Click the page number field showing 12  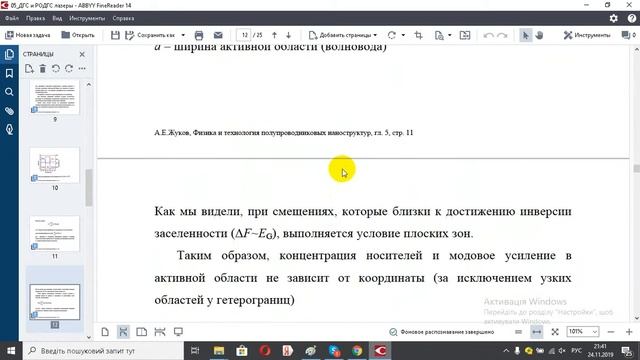pyautogui.click(x=244, y=35)
